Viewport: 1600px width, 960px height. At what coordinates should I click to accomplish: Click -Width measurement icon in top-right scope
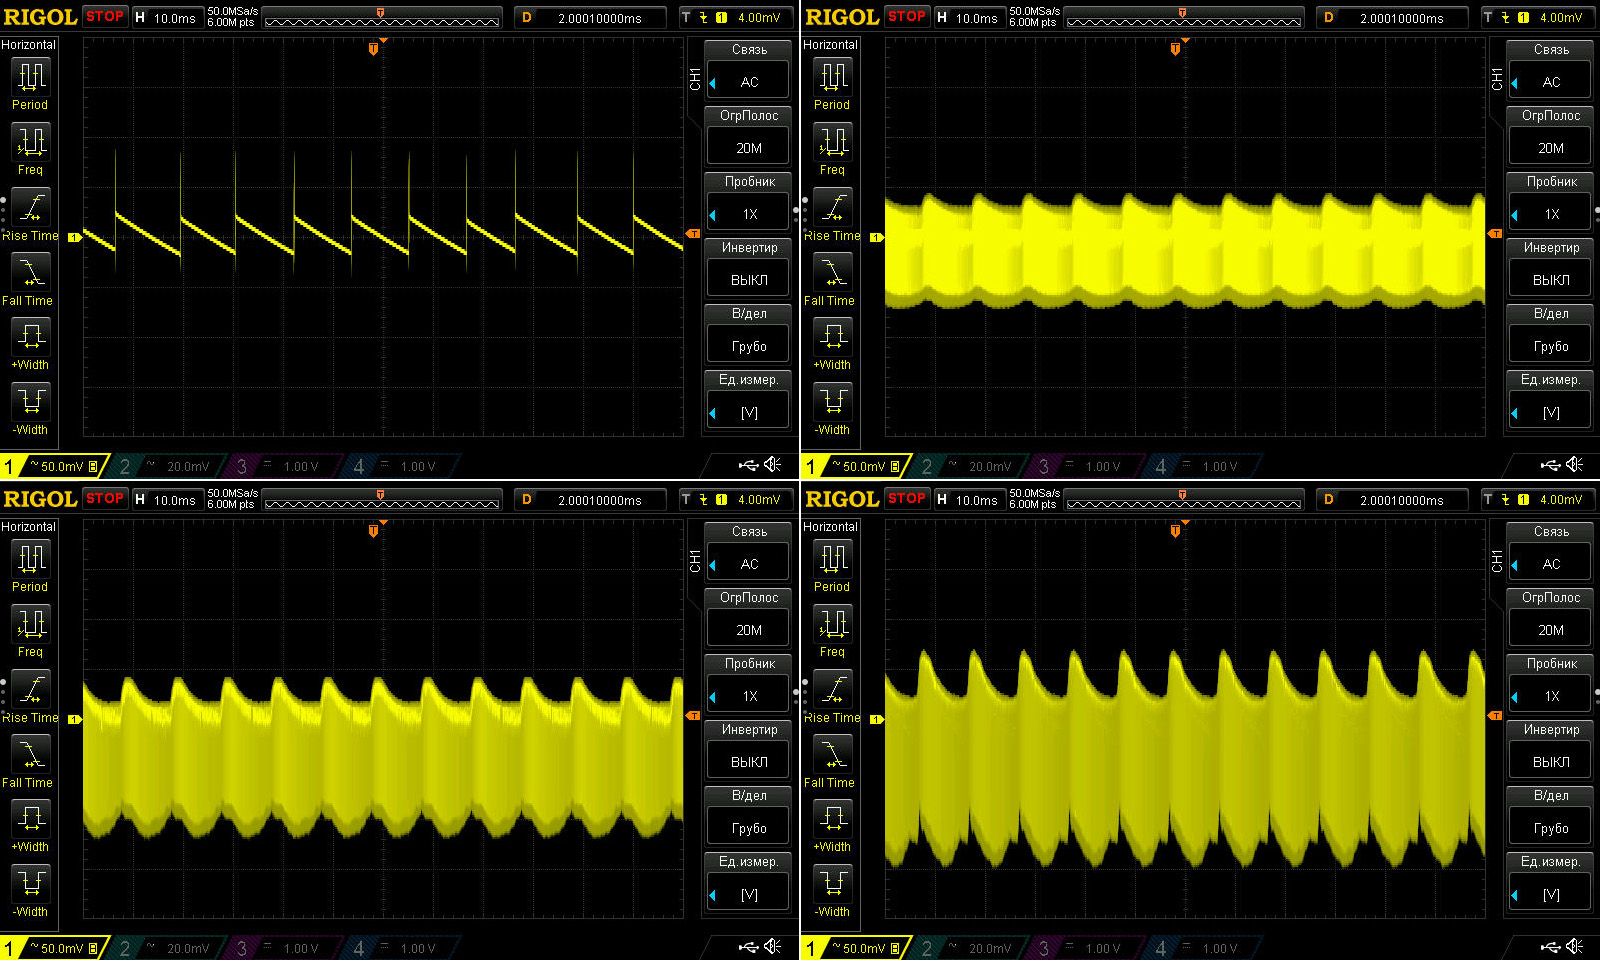[x=833, y=401]
